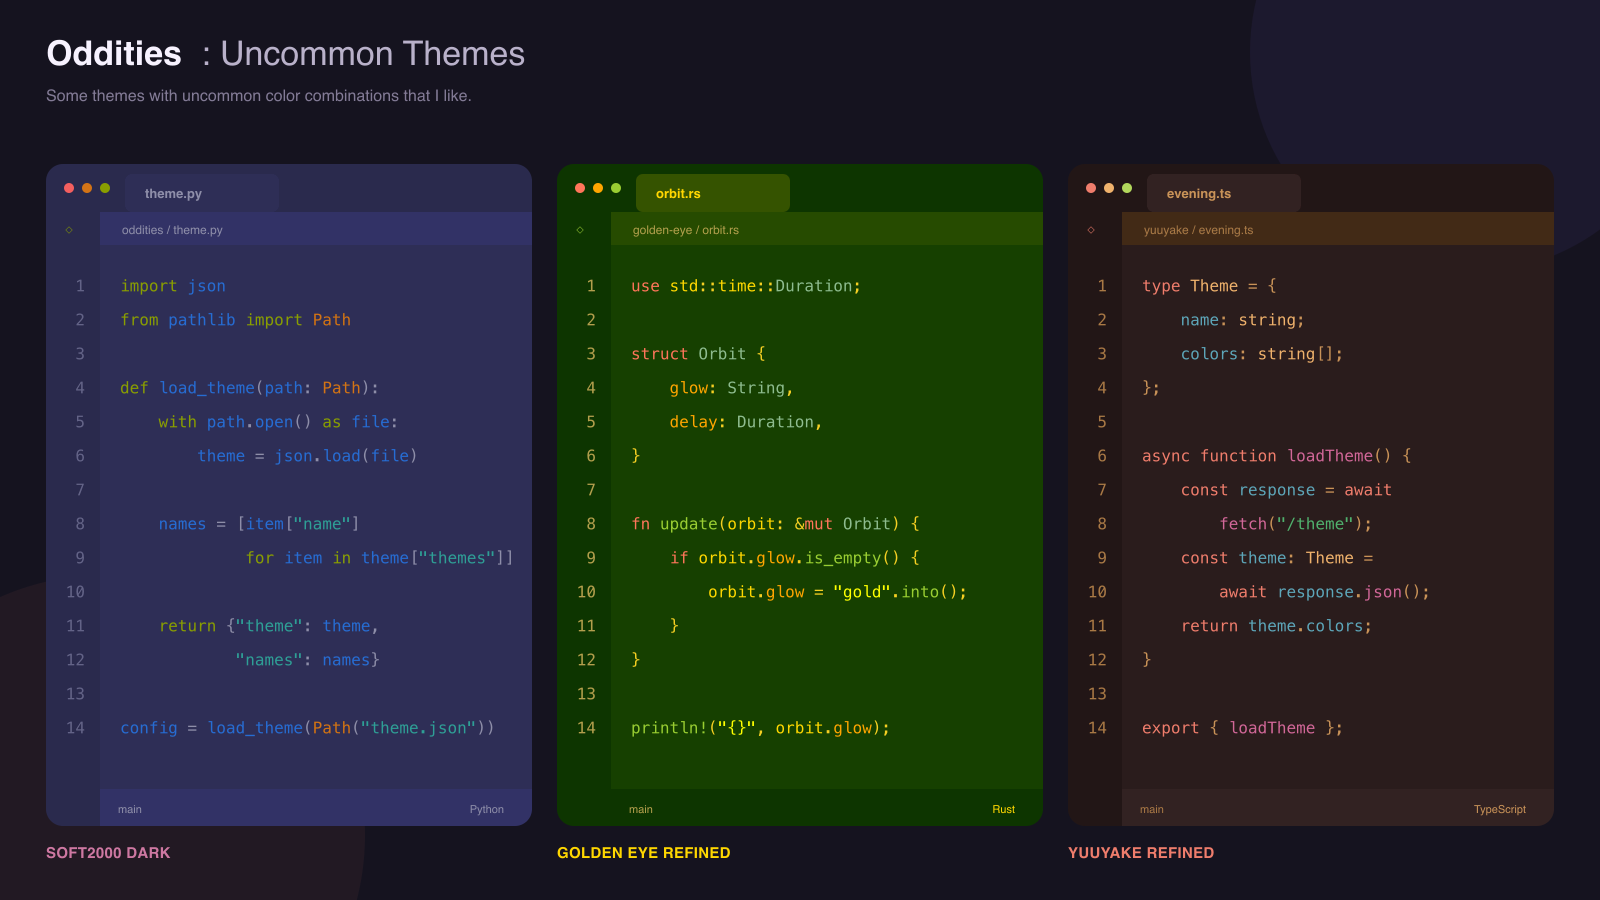Click 'use std::time::Duration;' code line
Screen dimensions: 1600x900
coord(746,286)
